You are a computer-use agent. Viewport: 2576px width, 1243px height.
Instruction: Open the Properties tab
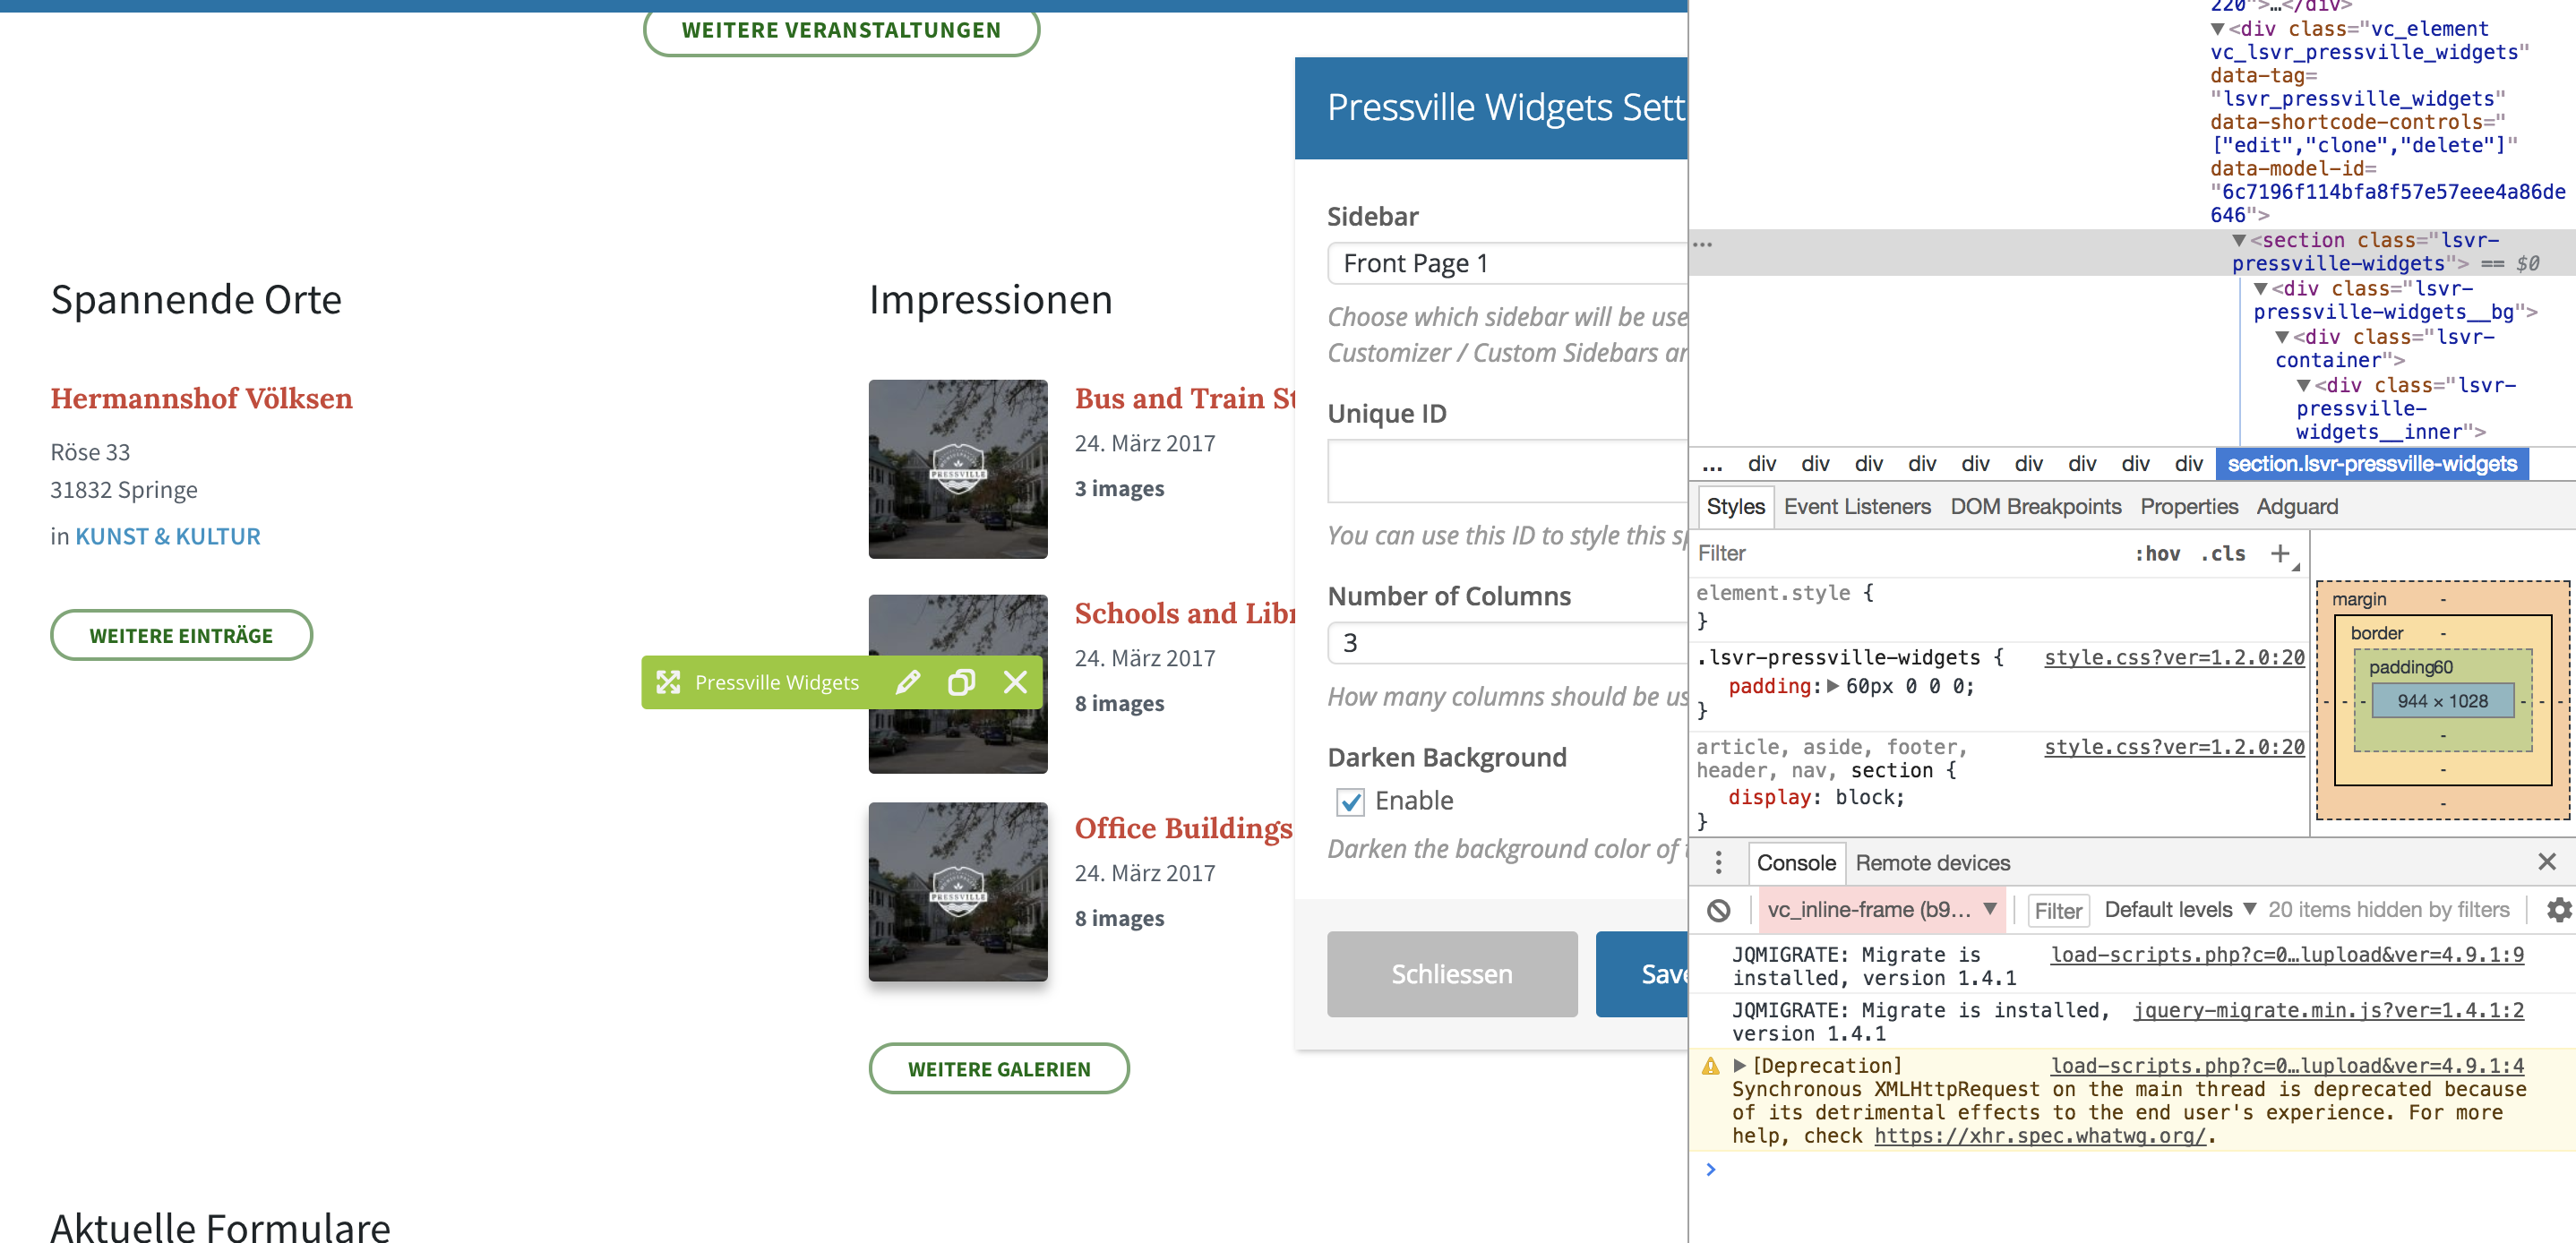pyautogui.click(x=2188, y=507)
